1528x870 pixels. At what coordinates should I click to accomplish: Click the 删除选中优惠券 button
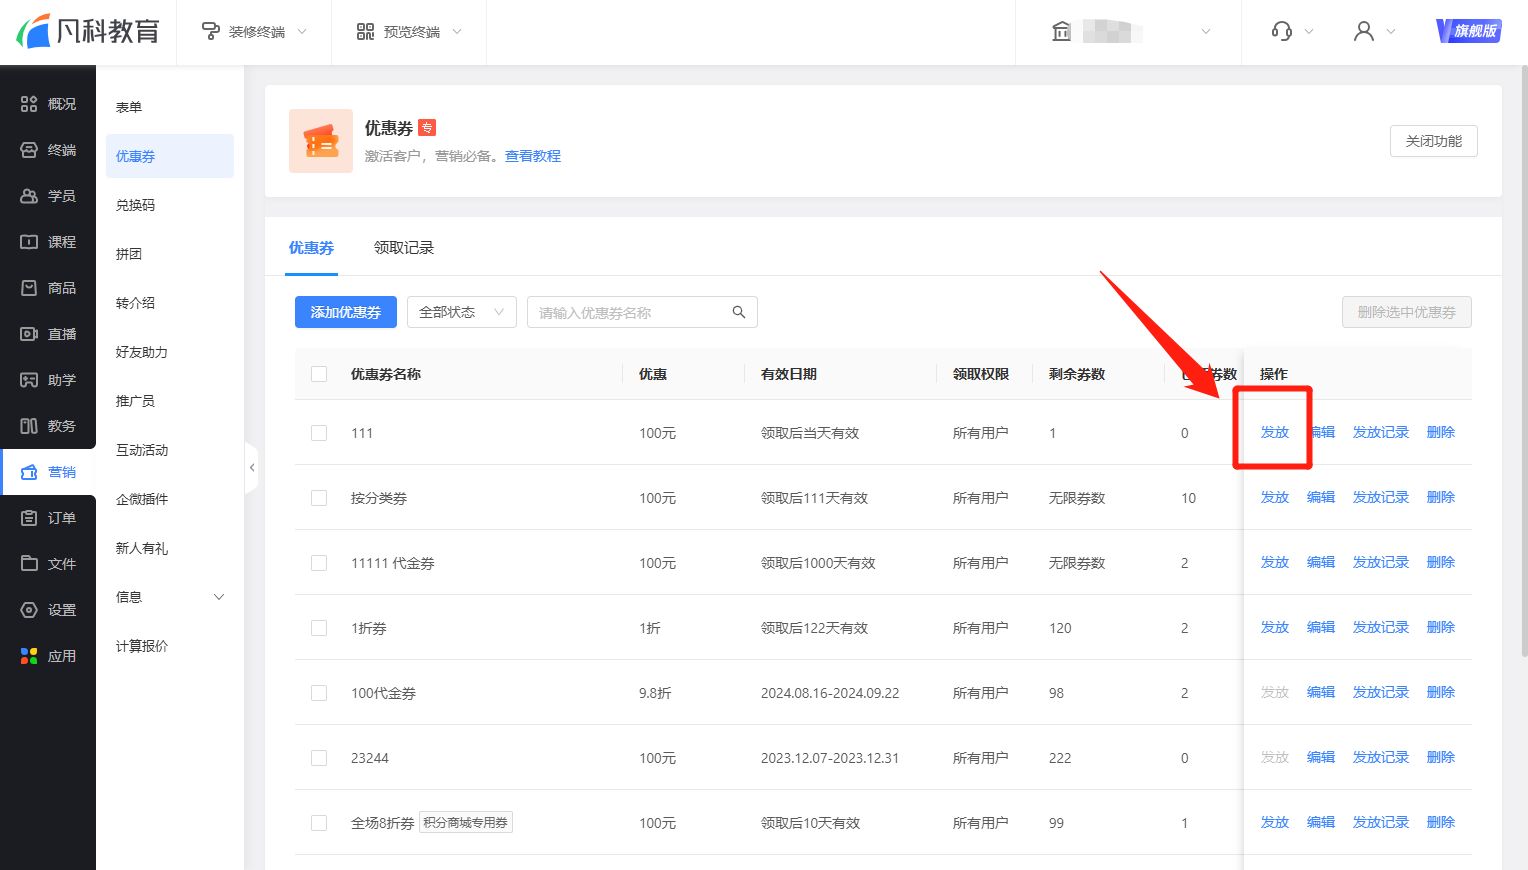(x=1407, y=312)
